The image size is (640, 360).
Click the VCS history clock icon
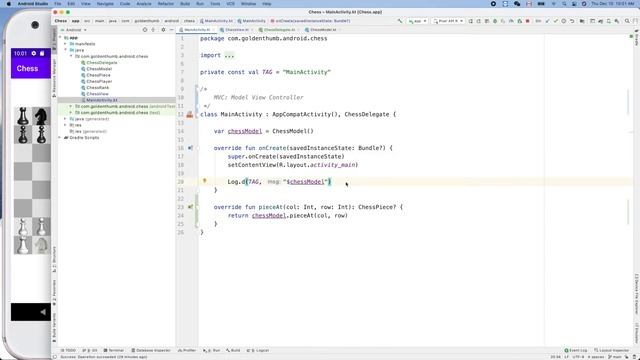coord(564,21)
